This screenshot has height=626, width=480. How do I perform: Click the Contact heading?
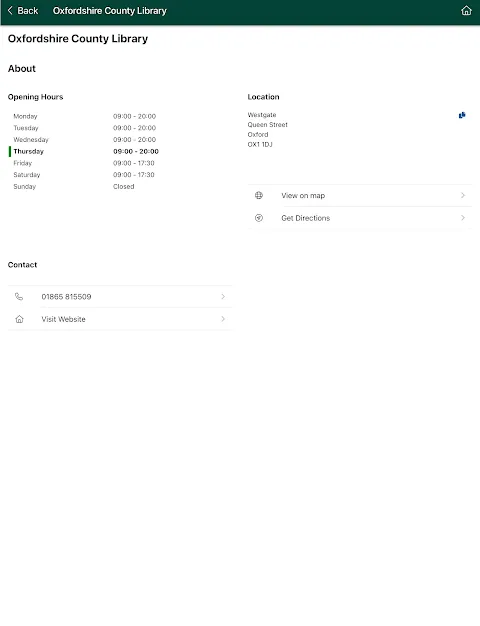pyautogui.click(x=22, y=265)
